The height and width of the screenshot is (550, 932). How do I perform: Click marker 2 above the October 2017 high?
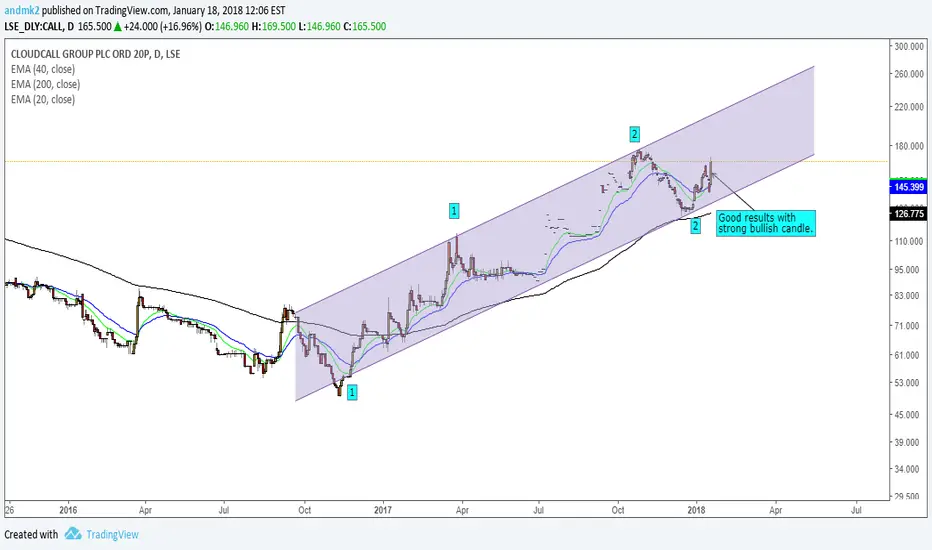pos(634,134)
